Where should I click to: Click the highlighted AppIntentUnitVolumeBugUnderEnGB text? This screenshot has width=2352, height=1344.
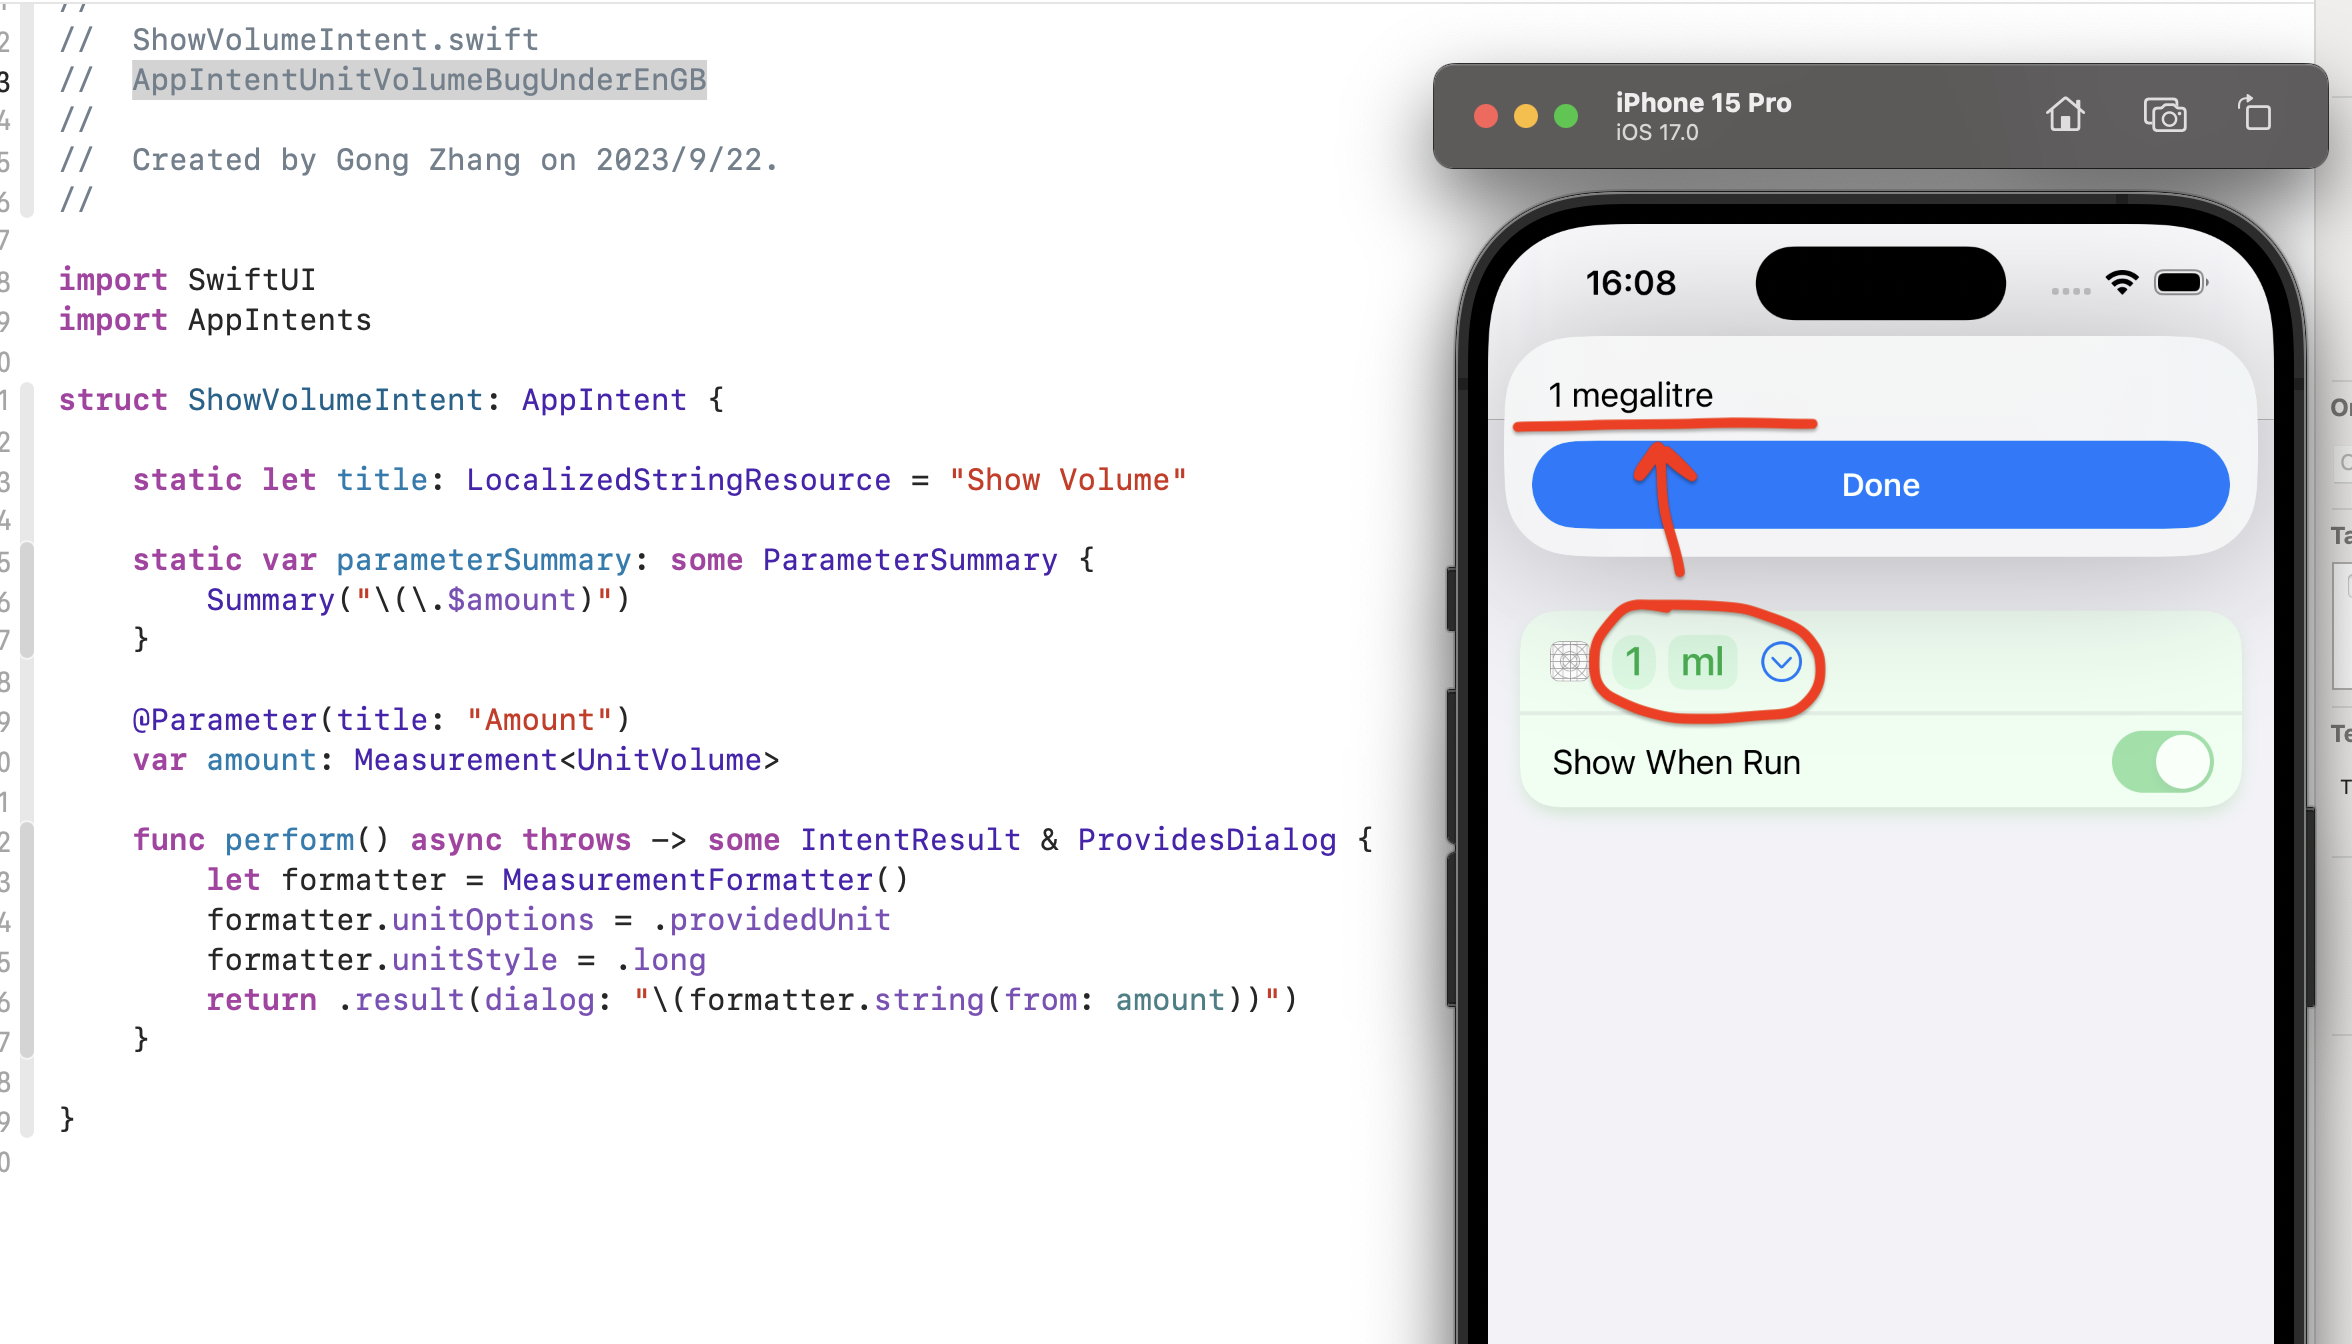tap(419, 80)
